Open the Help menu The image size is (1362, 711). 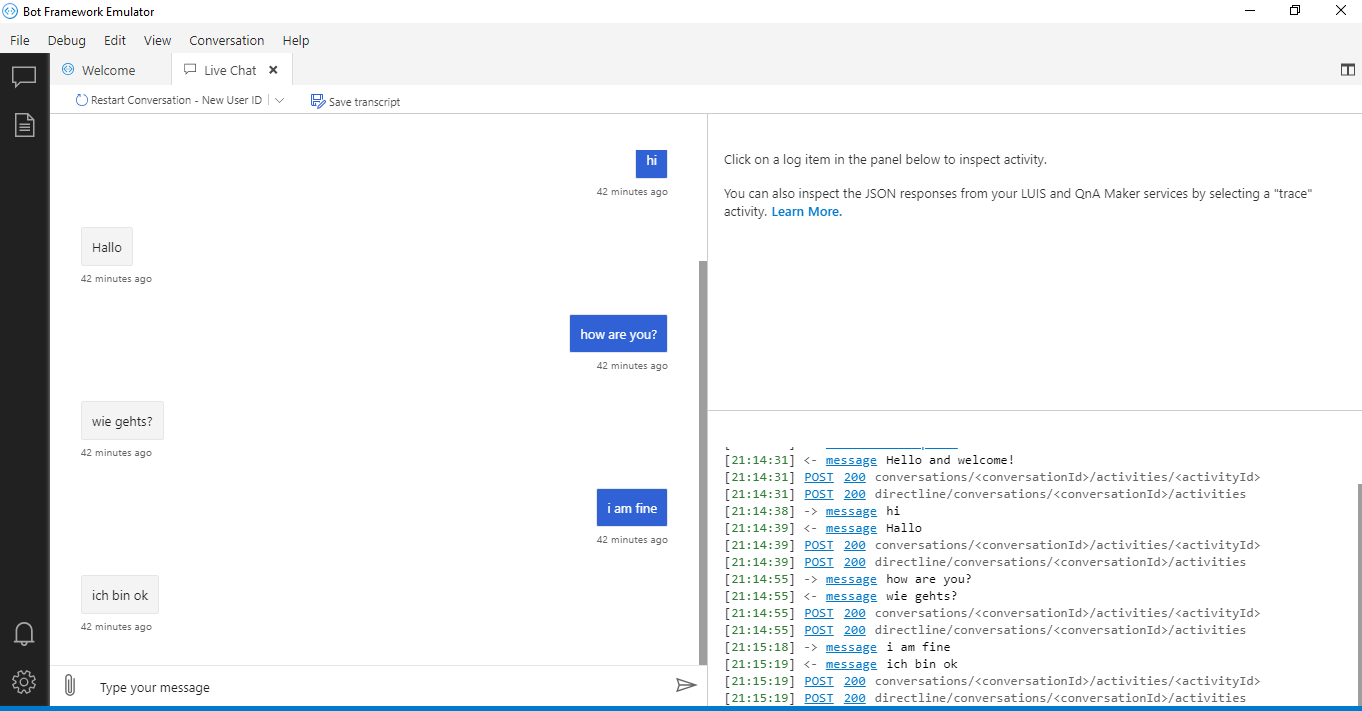[x=296, y=40]
